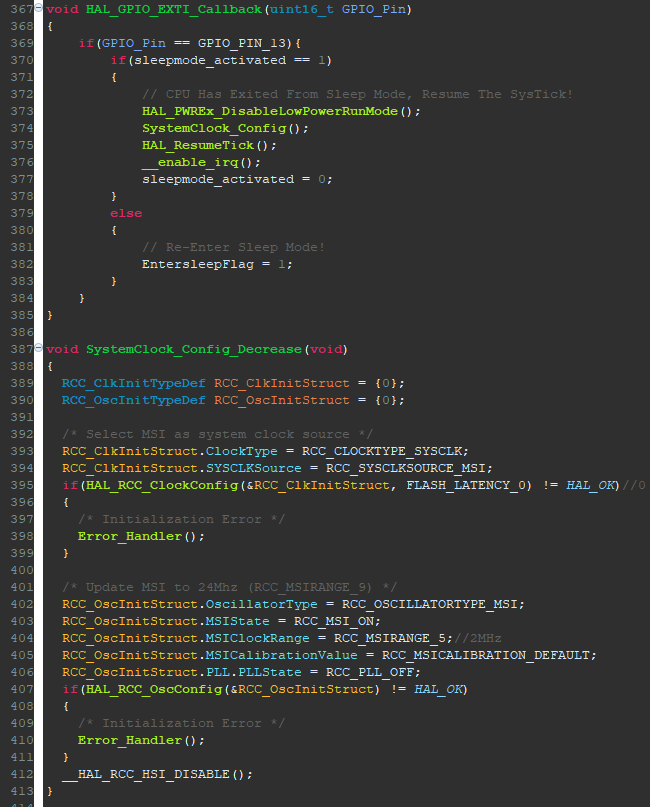Click the 'Update MSI to 24Mhz' comment
The image size is (650, 807).
pyautogui.click(x=230, y=587)
